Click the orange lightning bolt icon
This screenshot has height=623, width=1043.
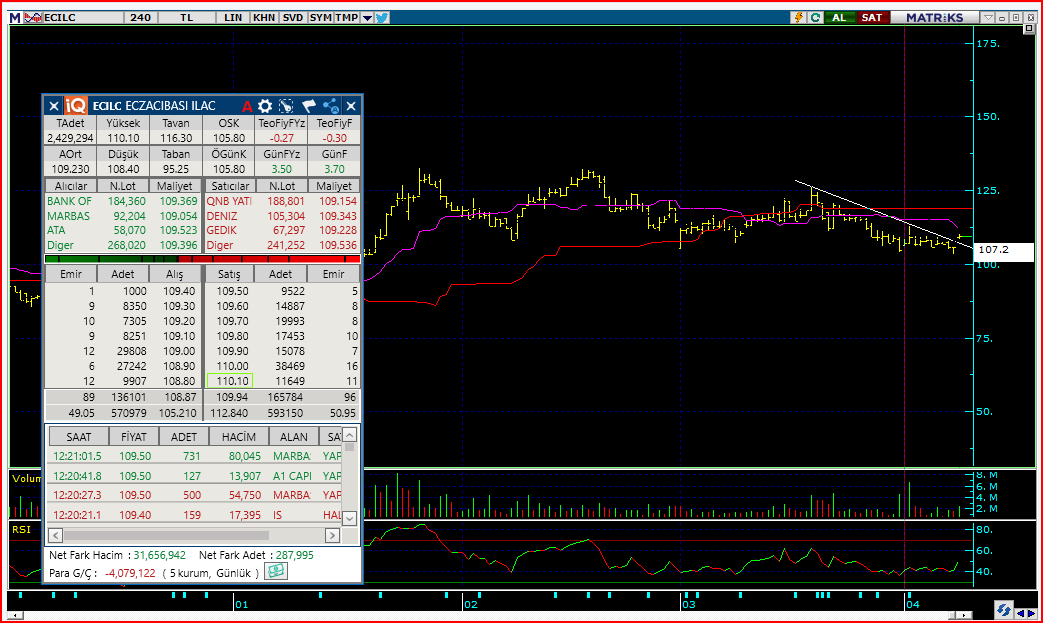(x=798, y=17)
